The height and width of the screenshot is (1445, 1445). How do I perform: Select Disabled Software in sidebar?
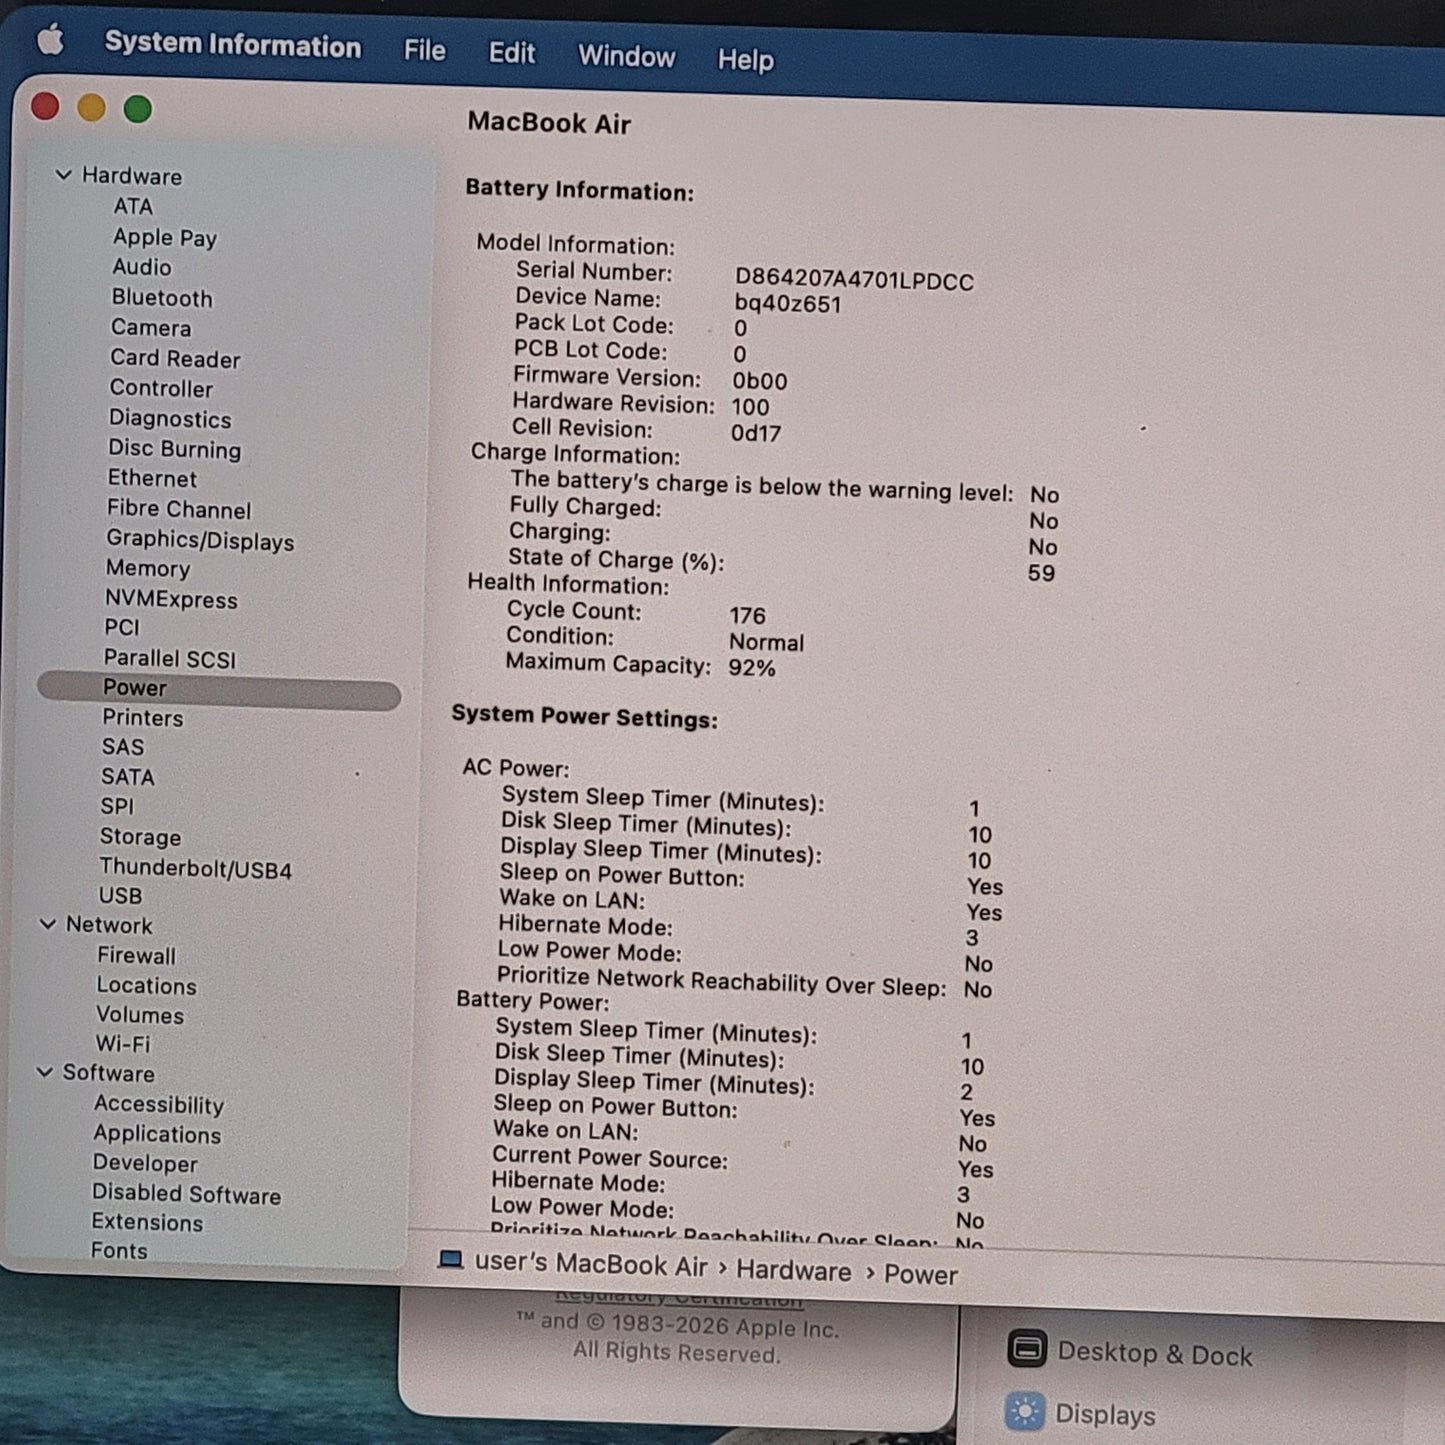[x=187, y=1194]
